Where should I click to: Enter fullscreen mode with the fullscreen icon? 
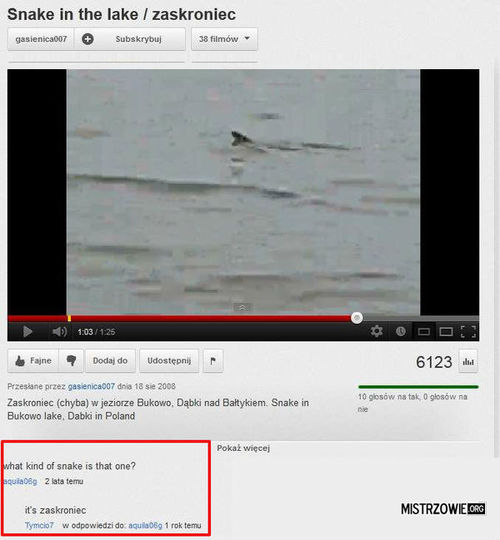(x=468, y=332)
